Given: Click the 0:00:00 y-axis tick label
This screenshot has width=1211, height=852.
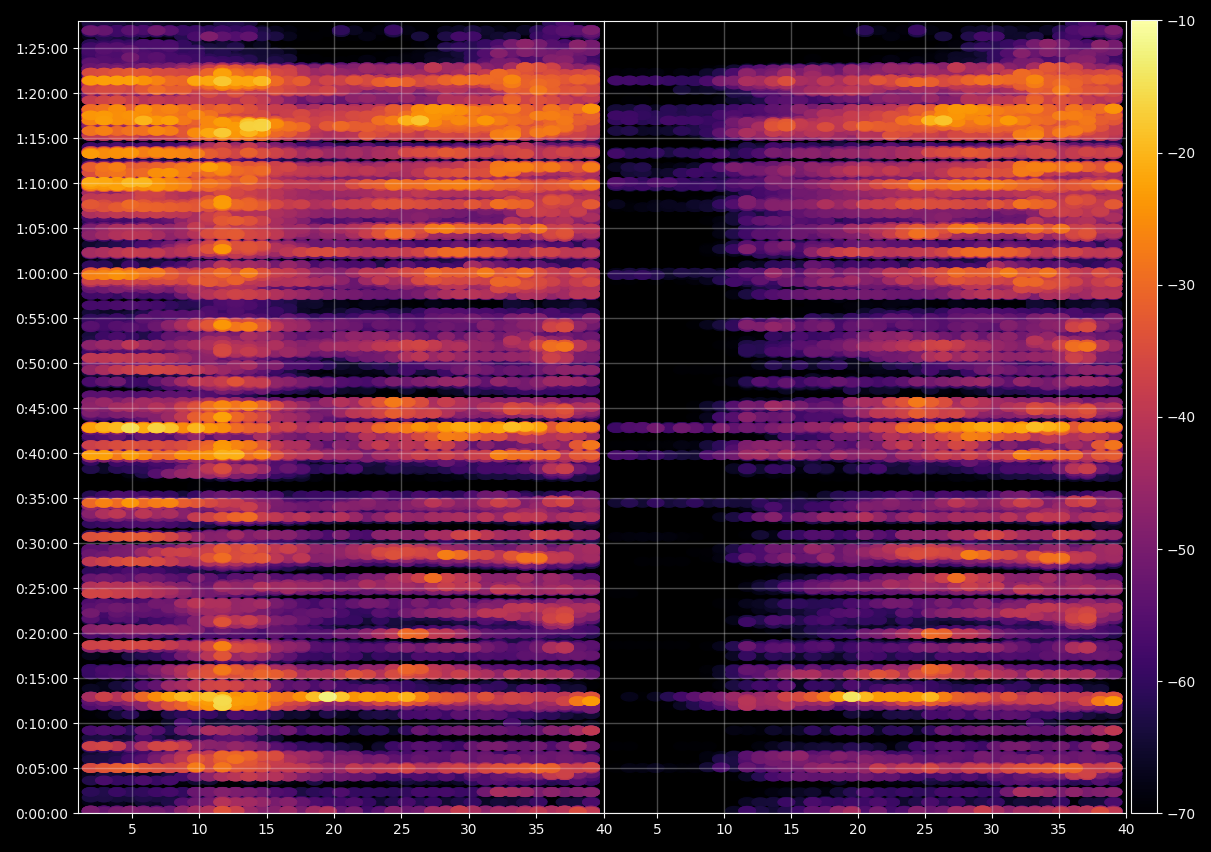Looking at the screenshot, I should click(42, 813).
